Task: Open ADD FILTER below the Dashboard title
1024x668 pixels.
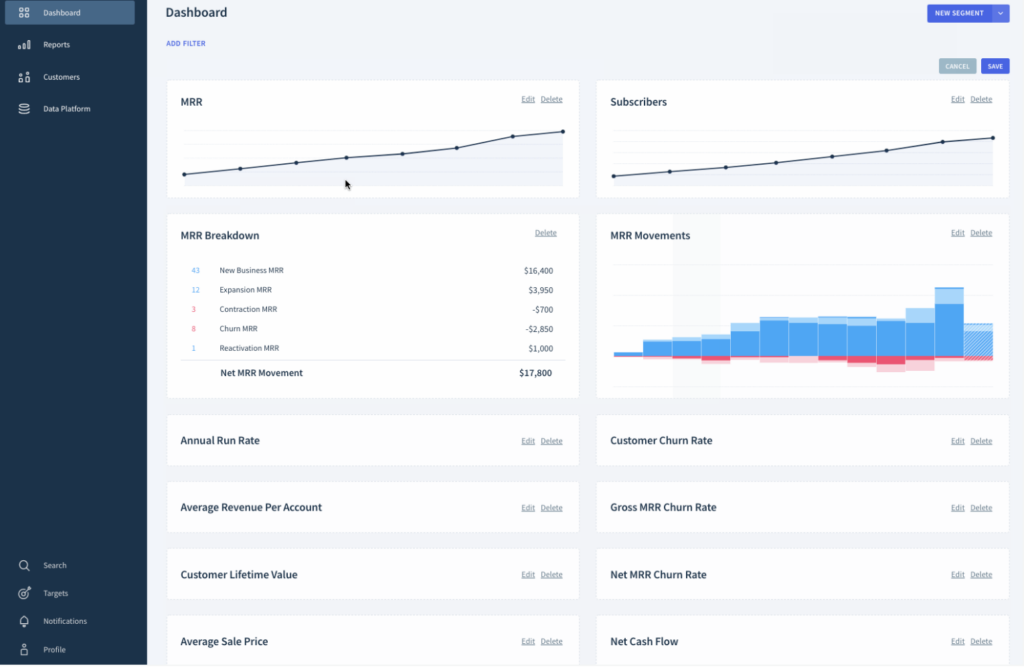Action: [186, 43]
